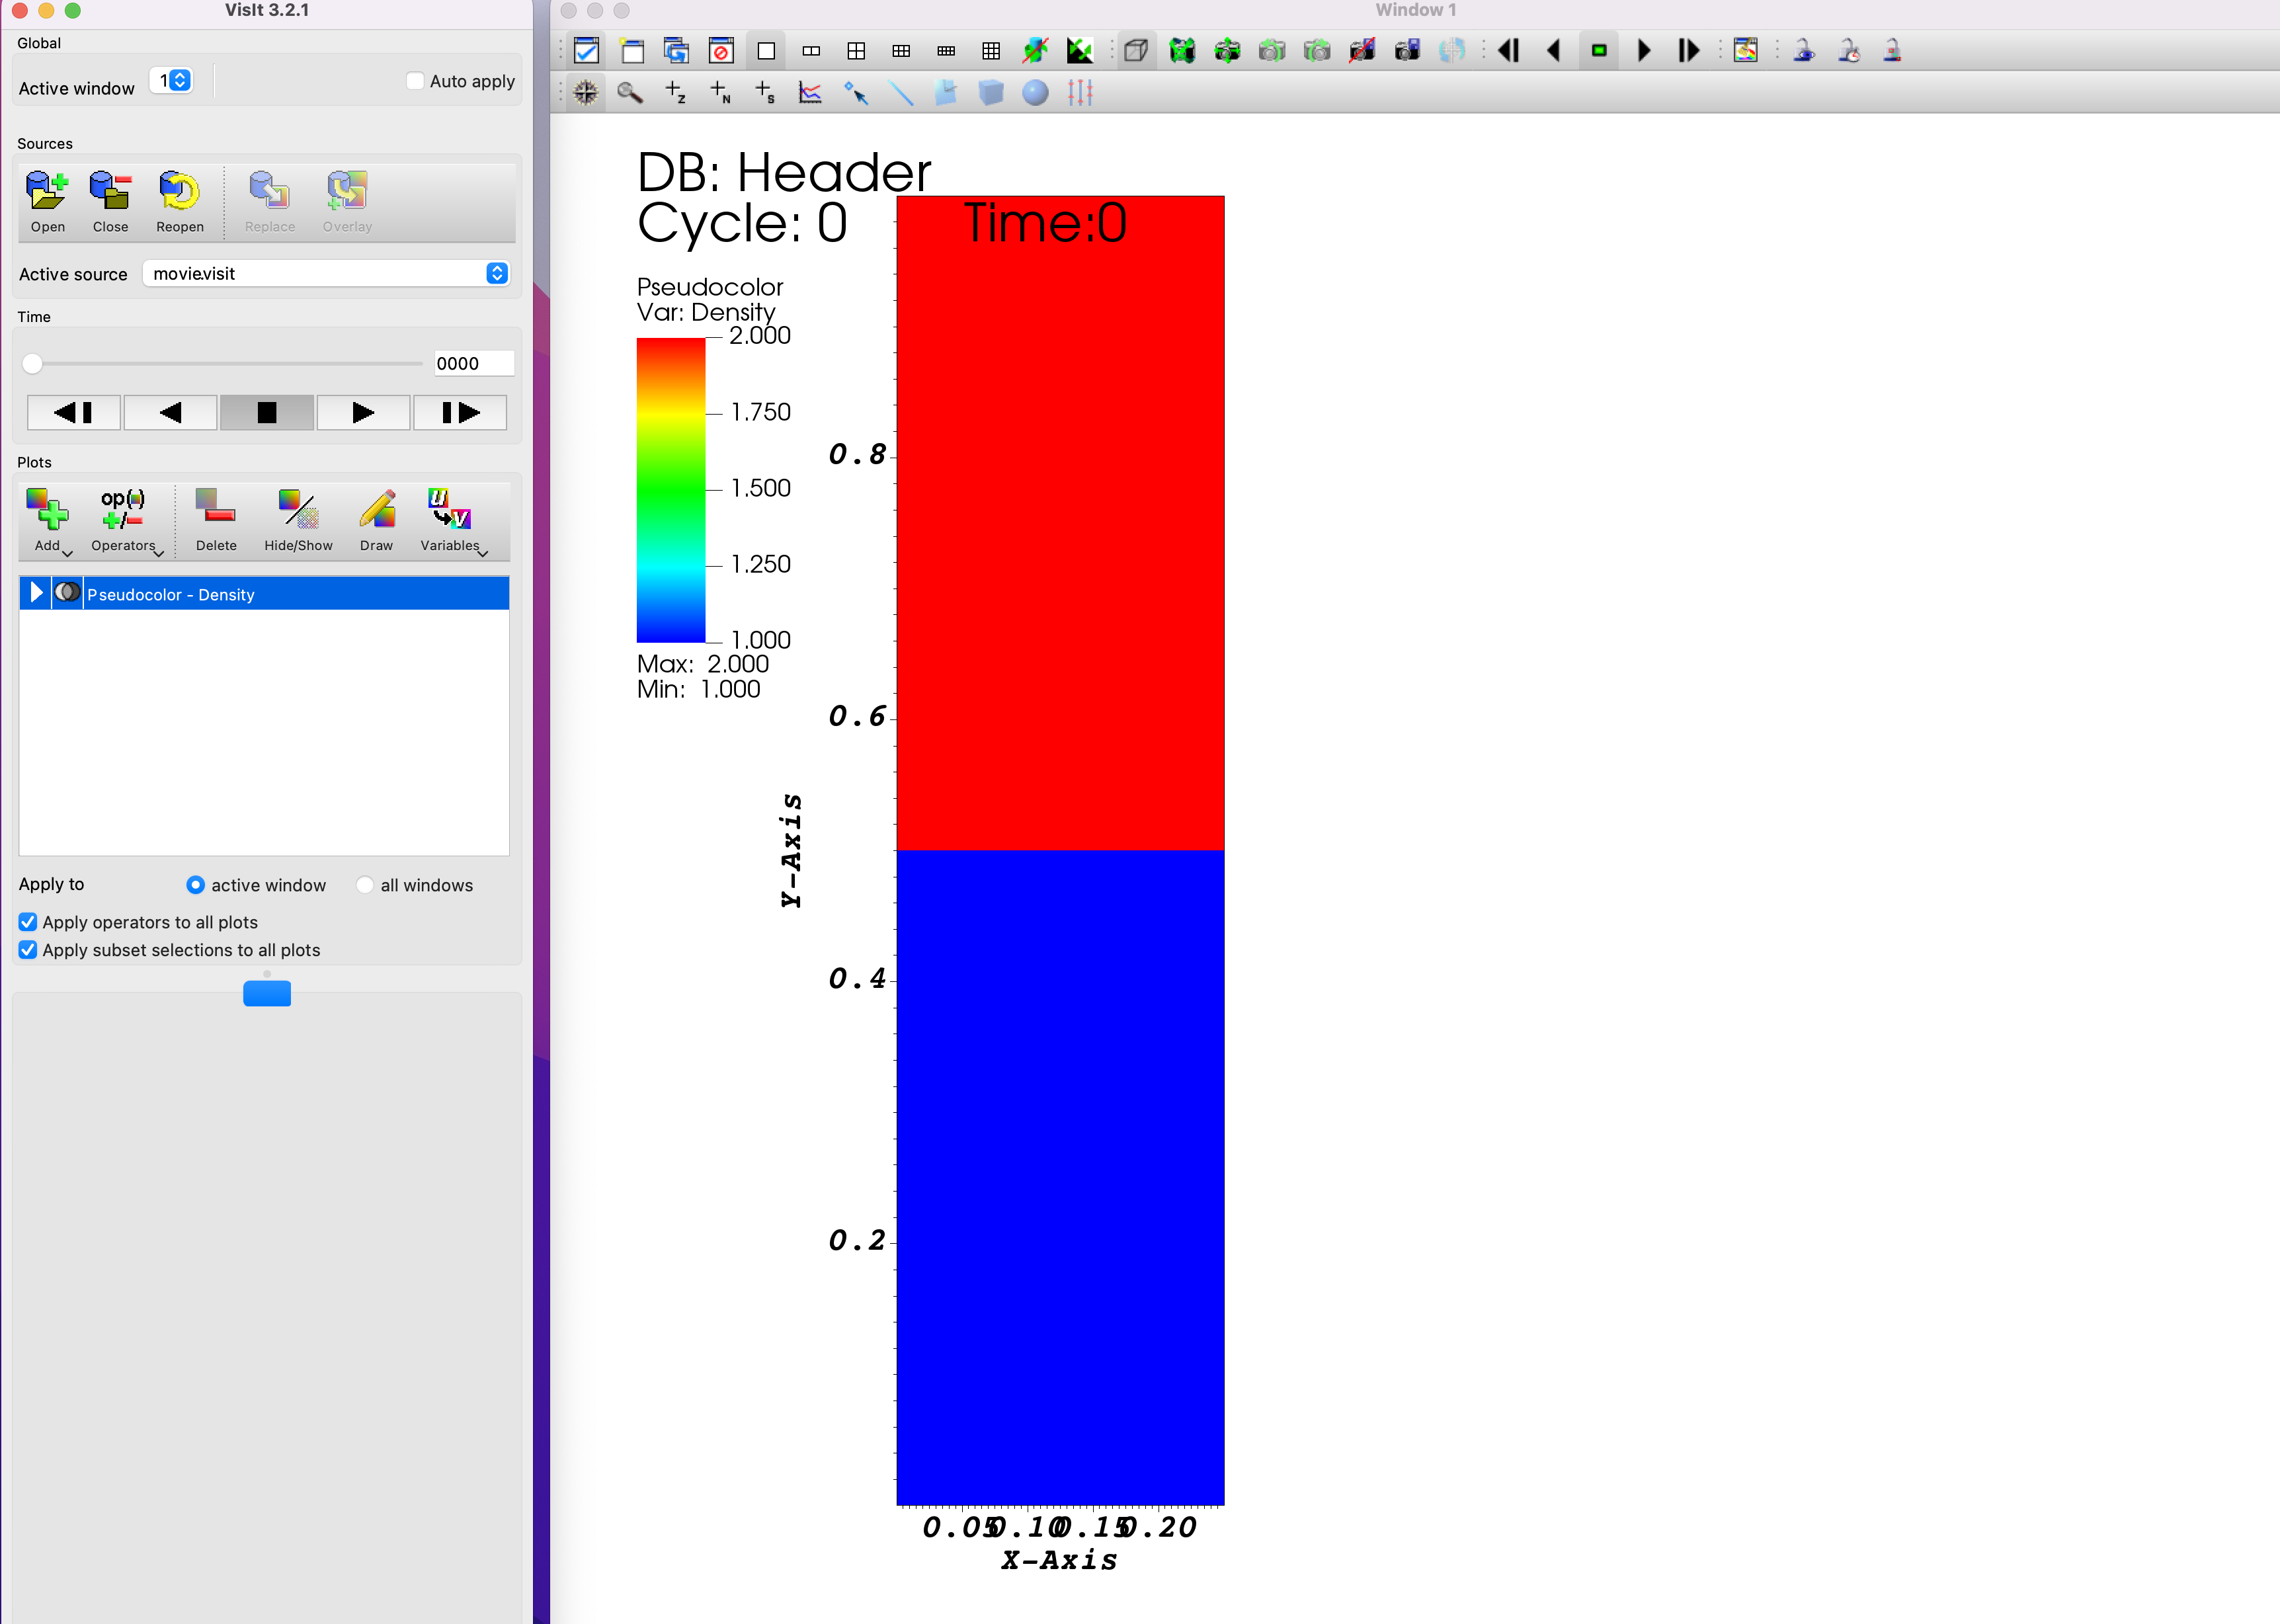Click the Reopen source icon
The height and width of the screenshot is (1624, 2280).
pyautogui.click(x=179, y=192)
